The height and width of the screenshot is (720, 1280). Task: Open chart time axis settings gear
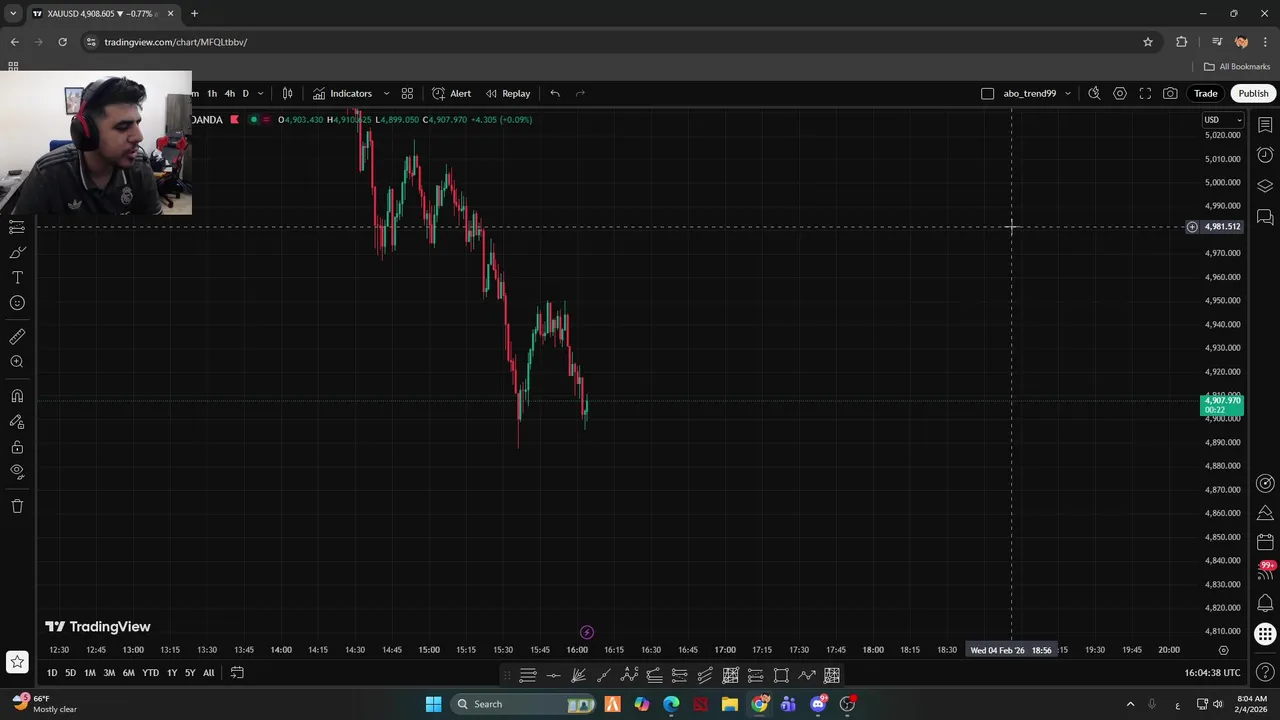(x=1223, y=650)
